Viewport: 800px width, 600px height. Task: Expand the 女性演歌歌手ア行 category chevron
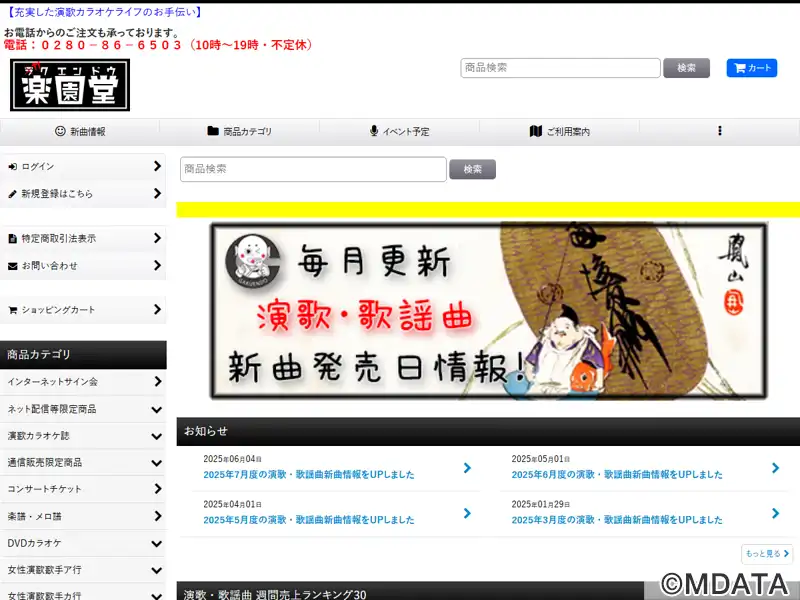click(x=157, y=570)
